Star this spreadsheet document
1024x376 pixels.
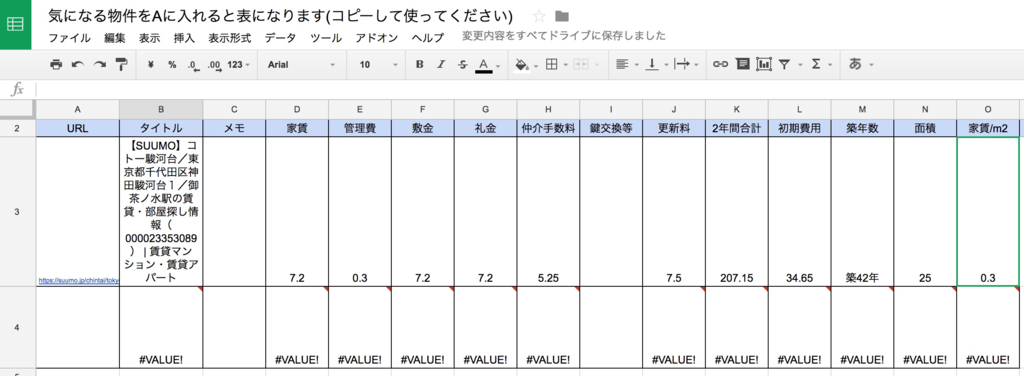[x=539, y=16]
